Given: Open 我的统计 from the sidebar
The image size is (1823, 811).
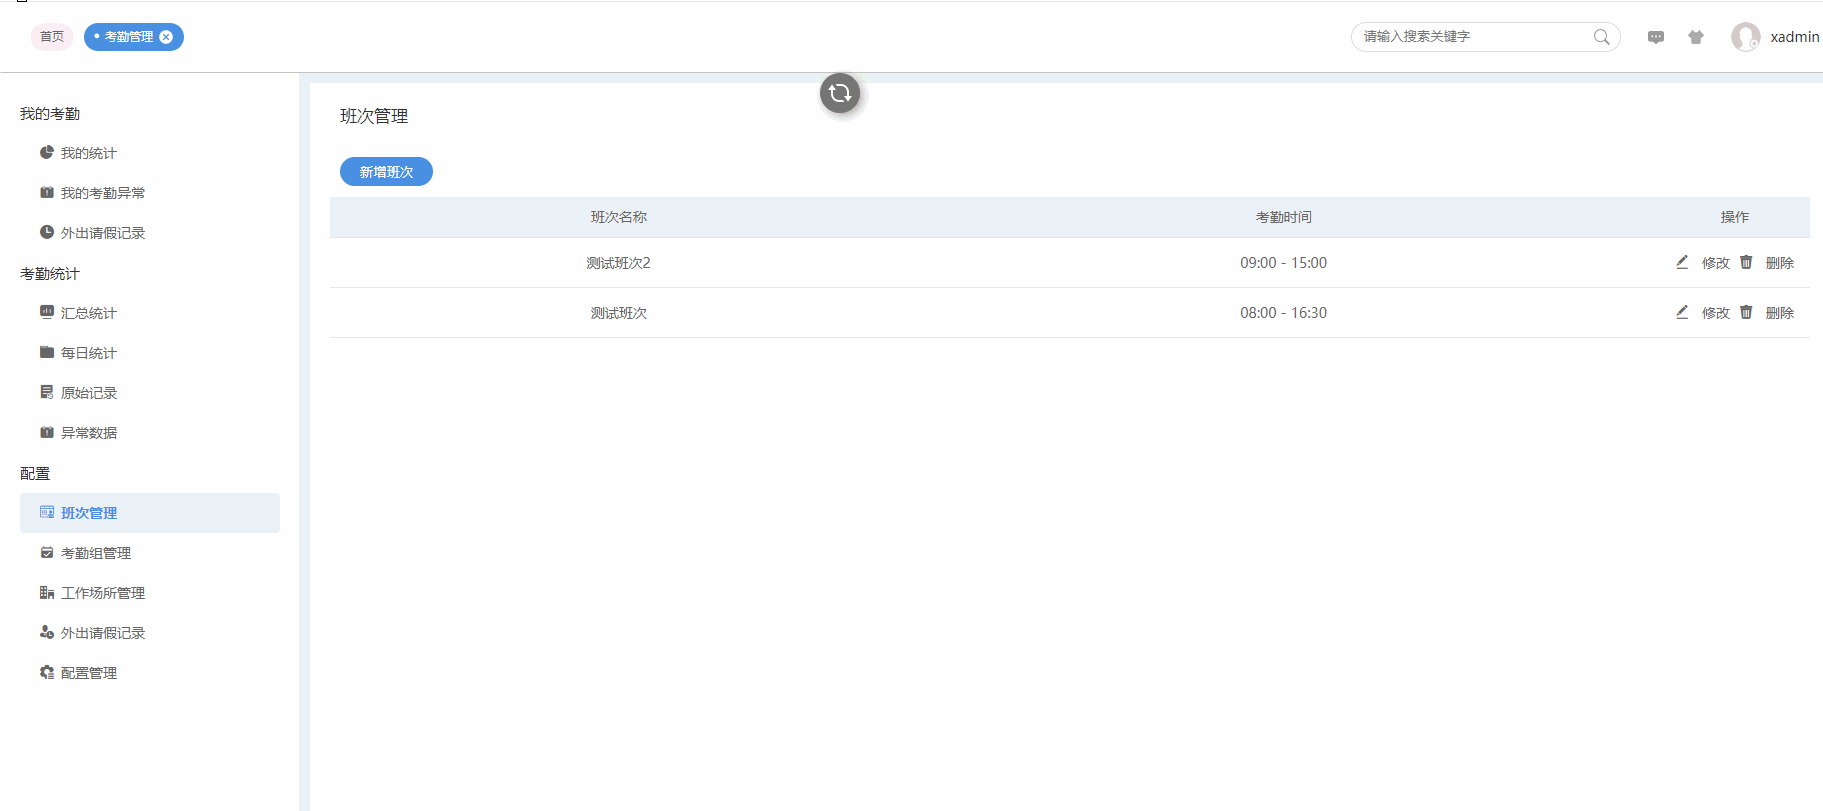Looking at the screenshot, I should point(150,153).
